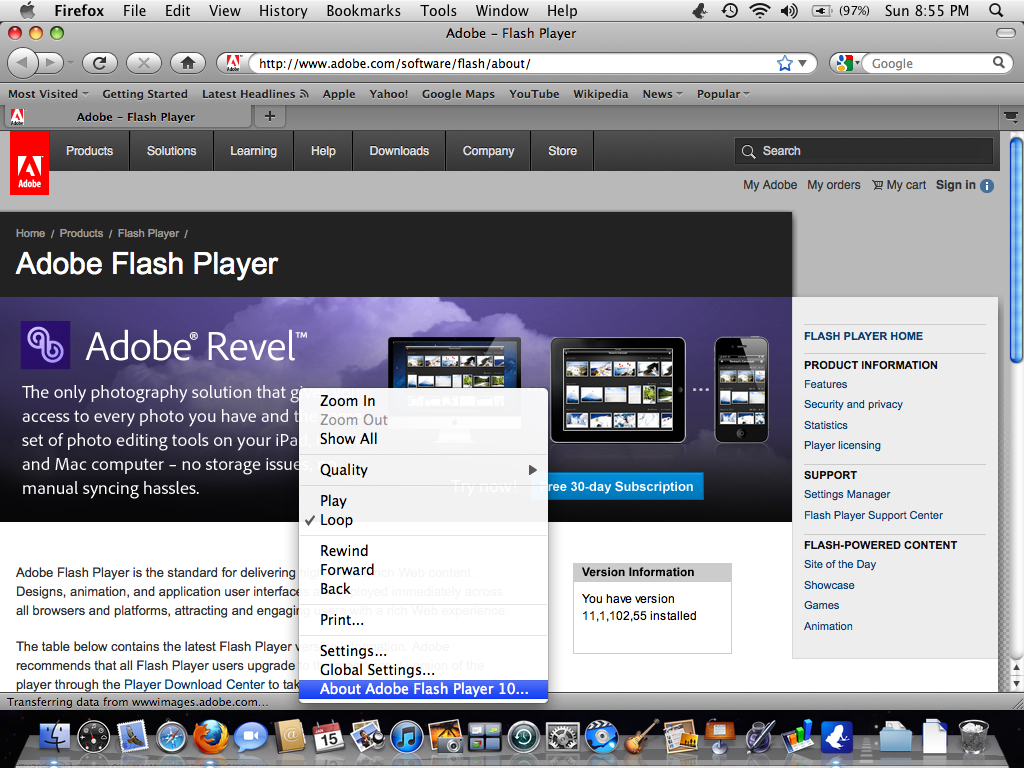Viewport: 1024px width, 768px height.
Task: Click the page's vertical scrollbar thumb
Action: (x=1016, y=249)
